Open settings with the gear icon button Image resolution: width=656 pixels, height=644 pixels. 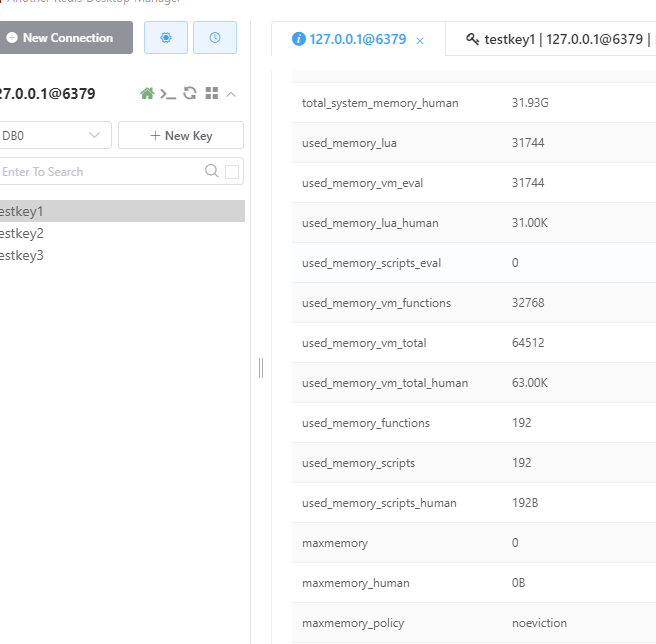(x=166, y=38)
